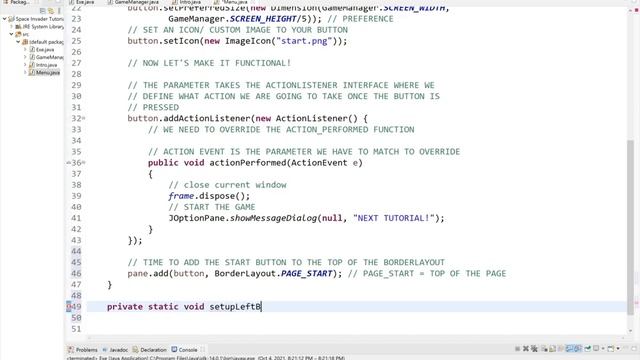This screenshot has width=640, height=360.
Task: Expand GameManager.java in the tree
Action: pos(25,57)
